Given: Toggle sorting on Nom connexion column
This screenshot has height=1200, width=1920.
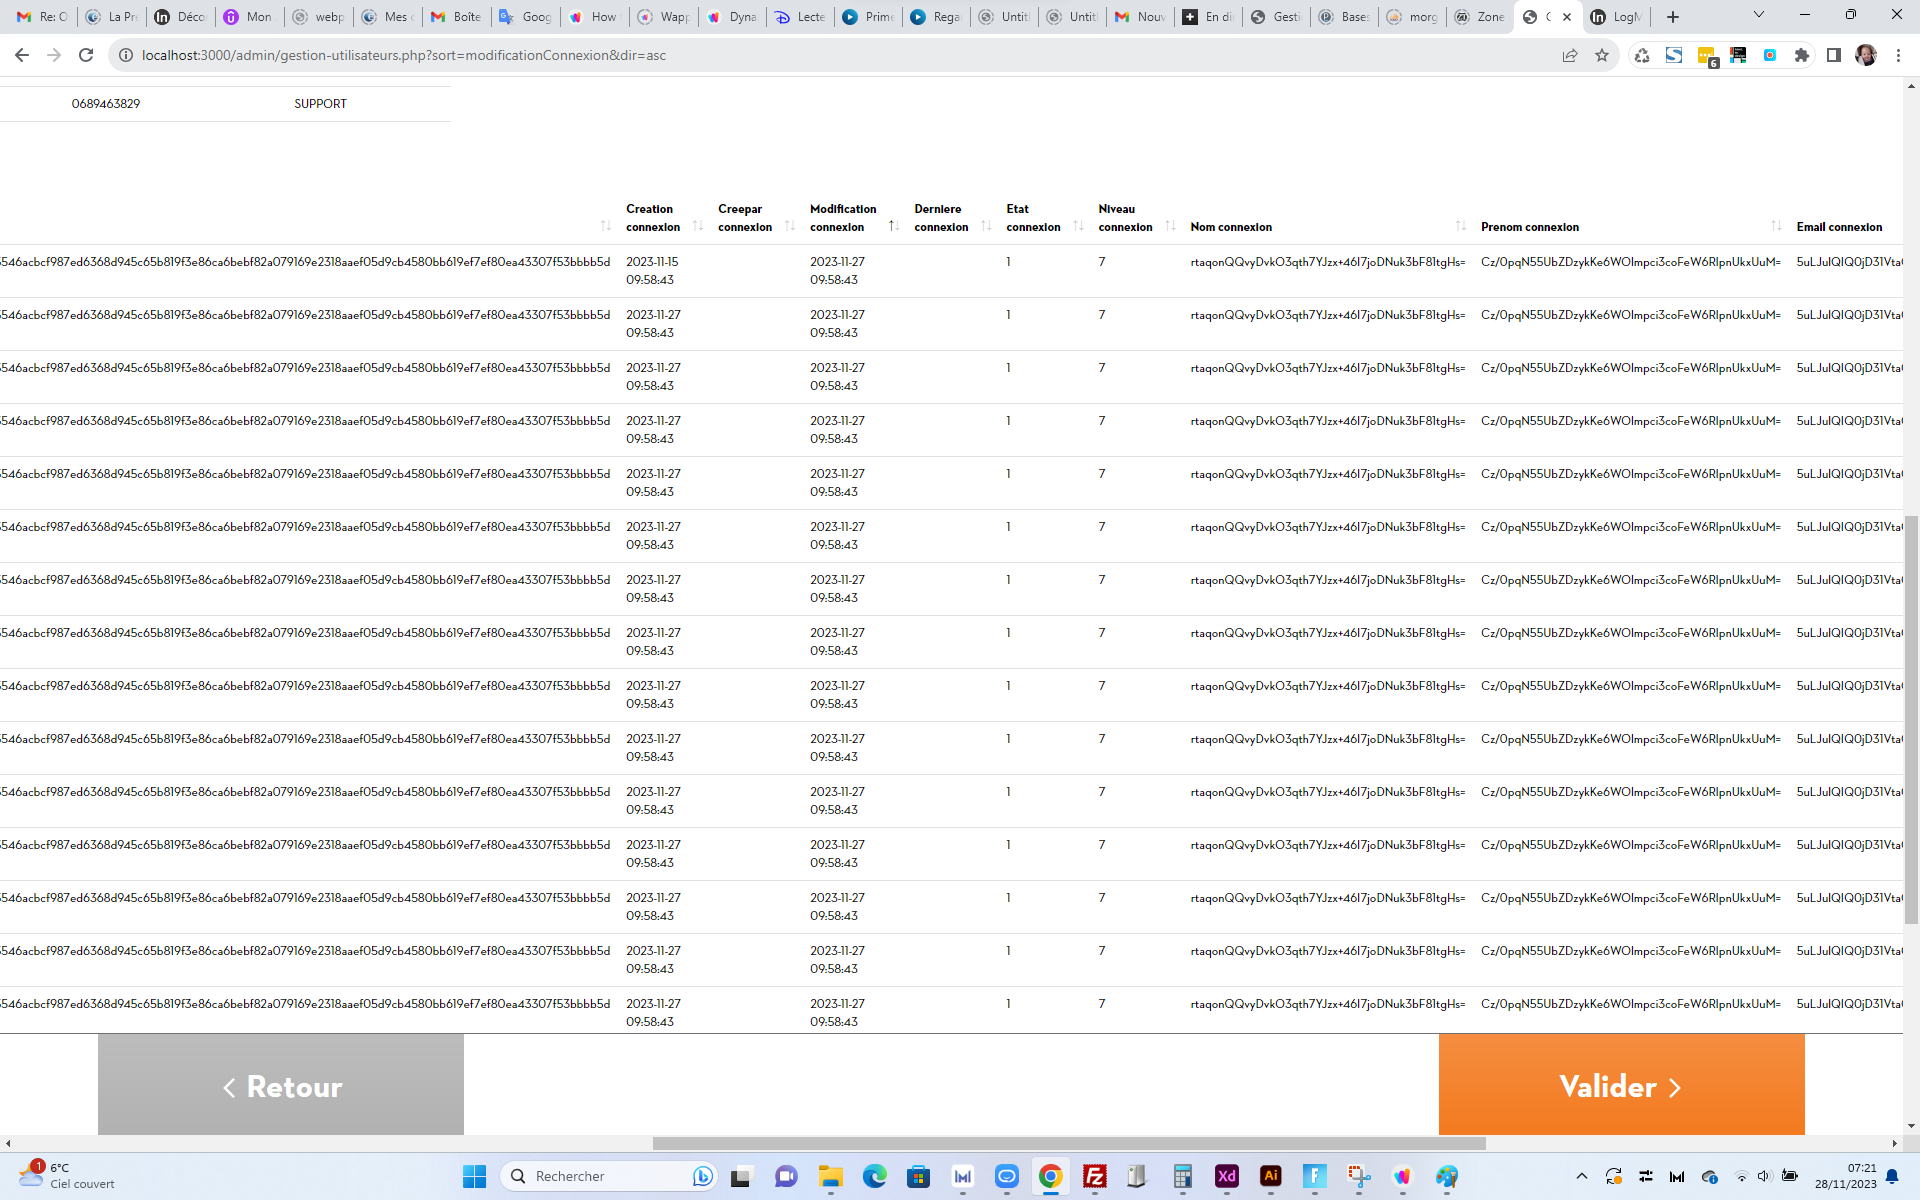Looking at the screenshot, I should click(x=1461, y=226).
